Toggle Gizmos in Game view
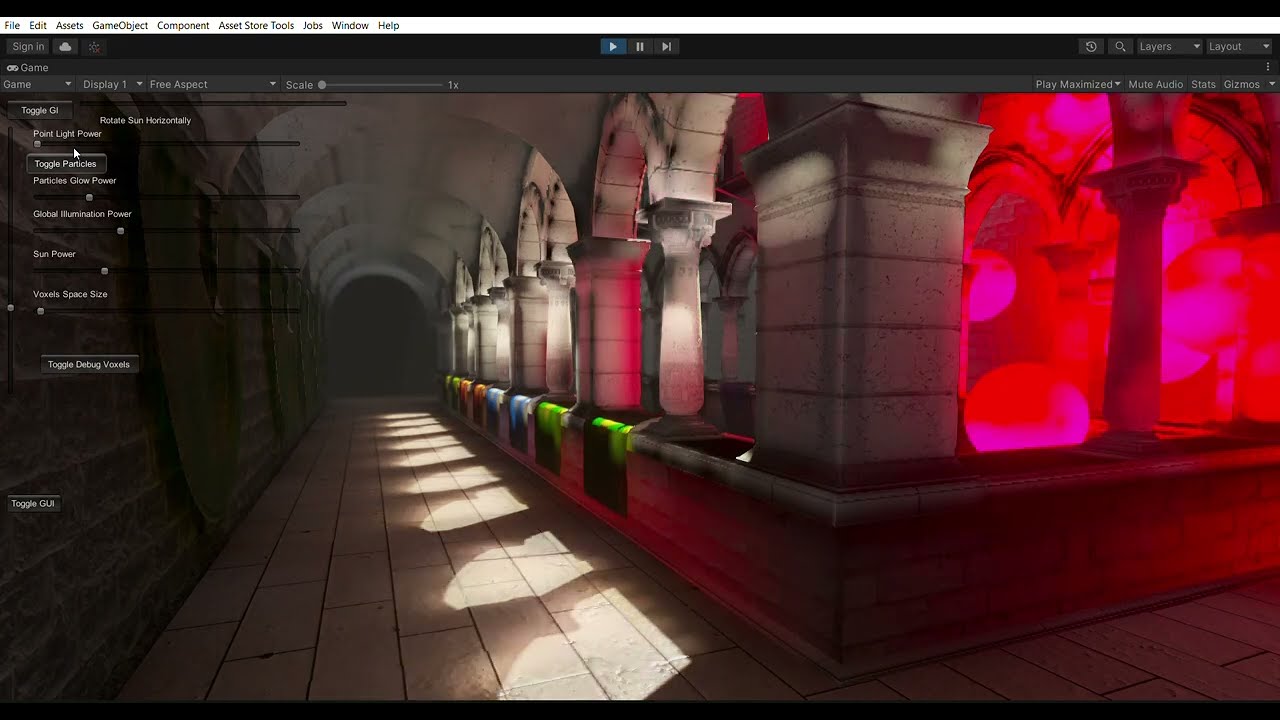This screenshot has width=1280, height=720. click(x=1241, y=84)
